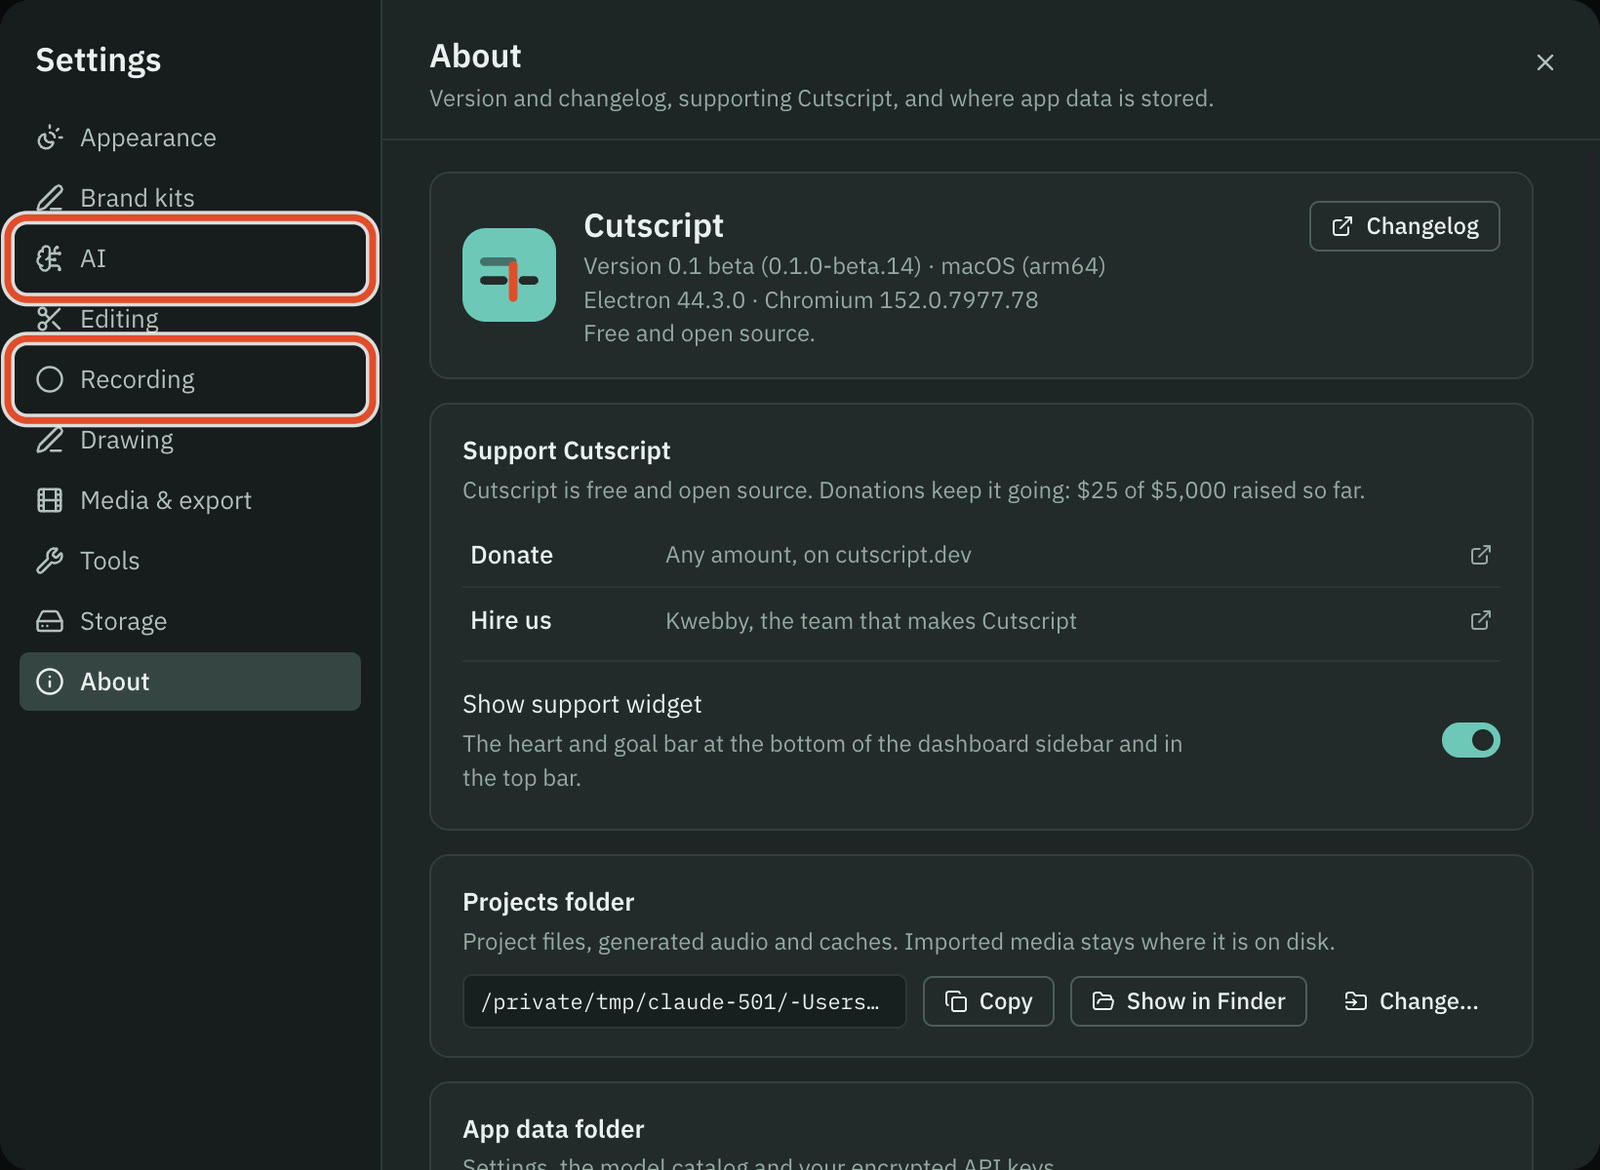Click Change... to pick new projects folder
1600x1170 pixels.
click(x=1411, y=1001)
